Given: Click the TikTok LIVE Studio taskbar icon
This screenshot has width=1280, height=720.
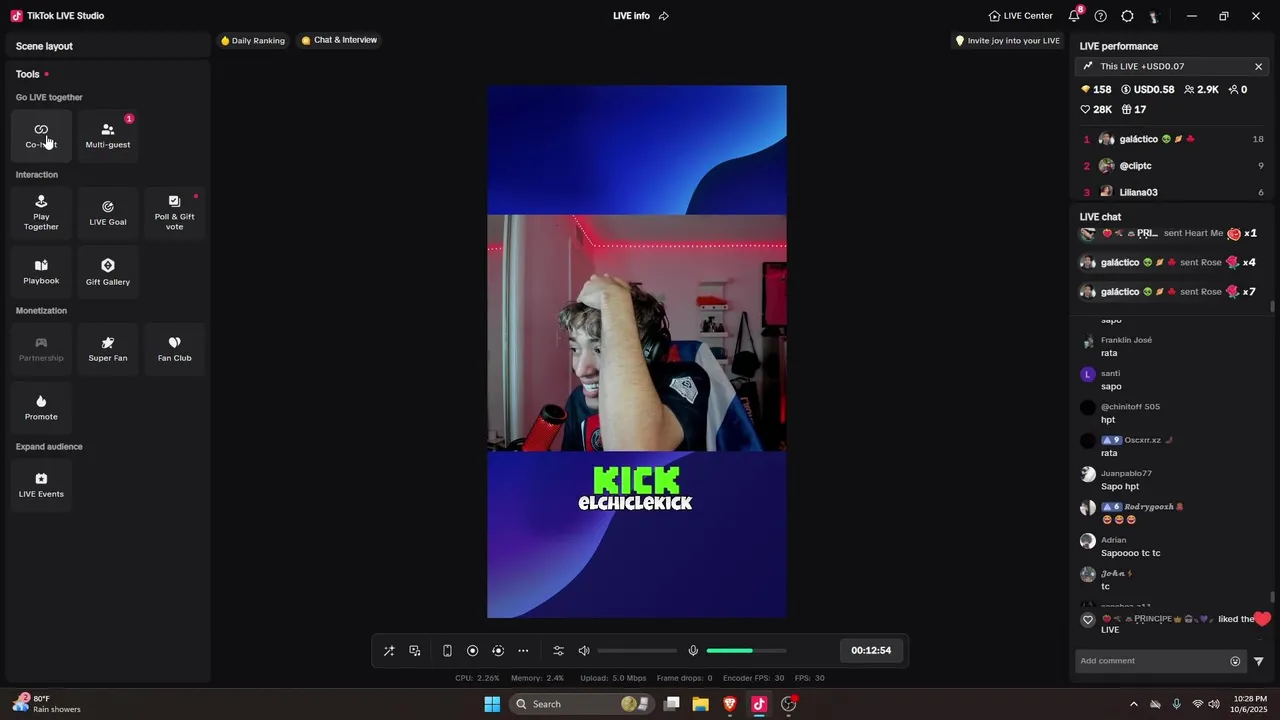Looking at the screenshot, I should (x=759, y=704).
